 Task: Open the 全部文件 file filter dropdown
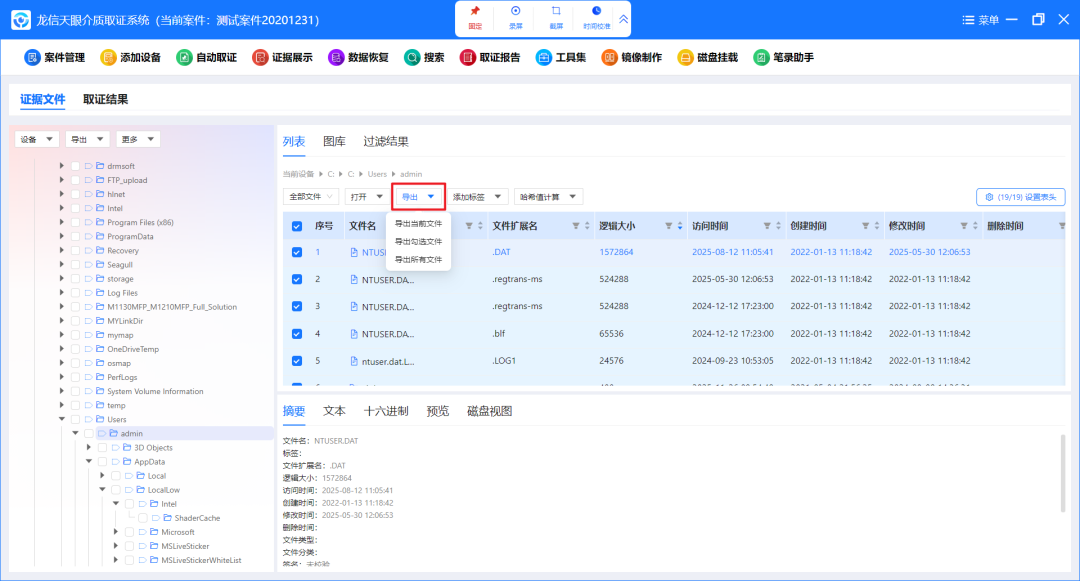tap(311, 196)
